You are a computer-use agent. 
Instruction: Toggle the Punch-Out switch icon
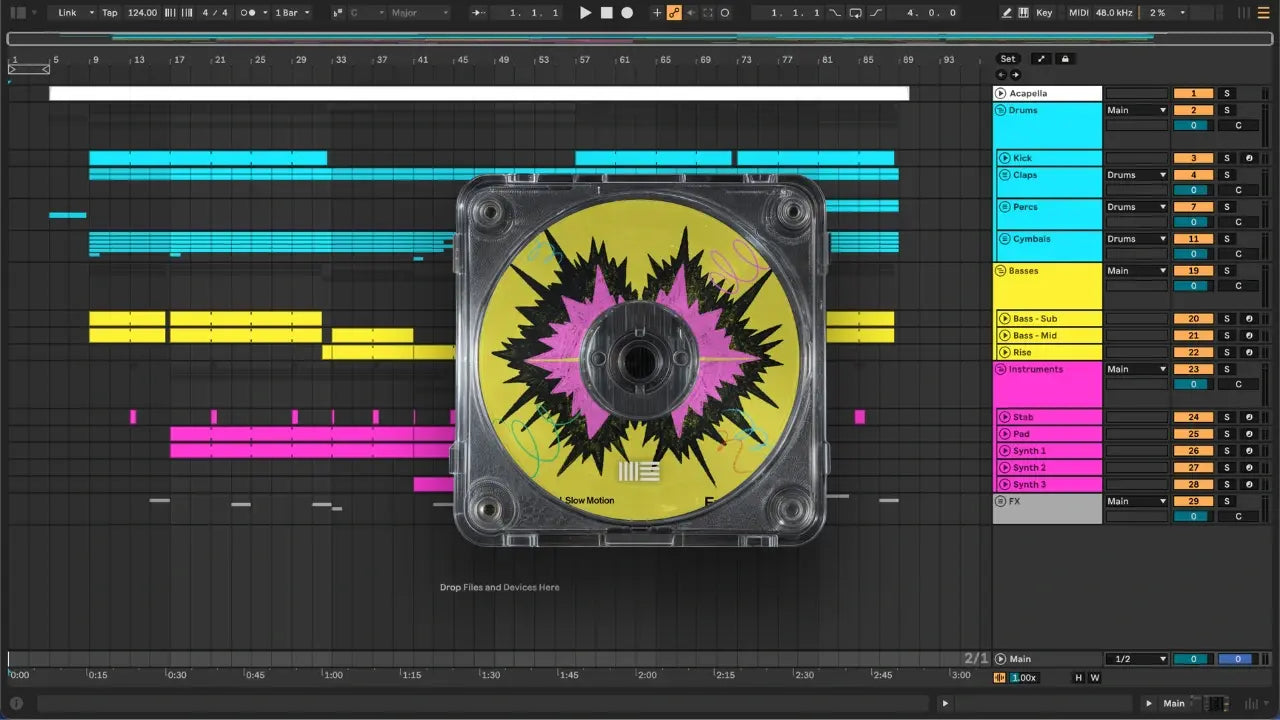click(x=876, y=13)
